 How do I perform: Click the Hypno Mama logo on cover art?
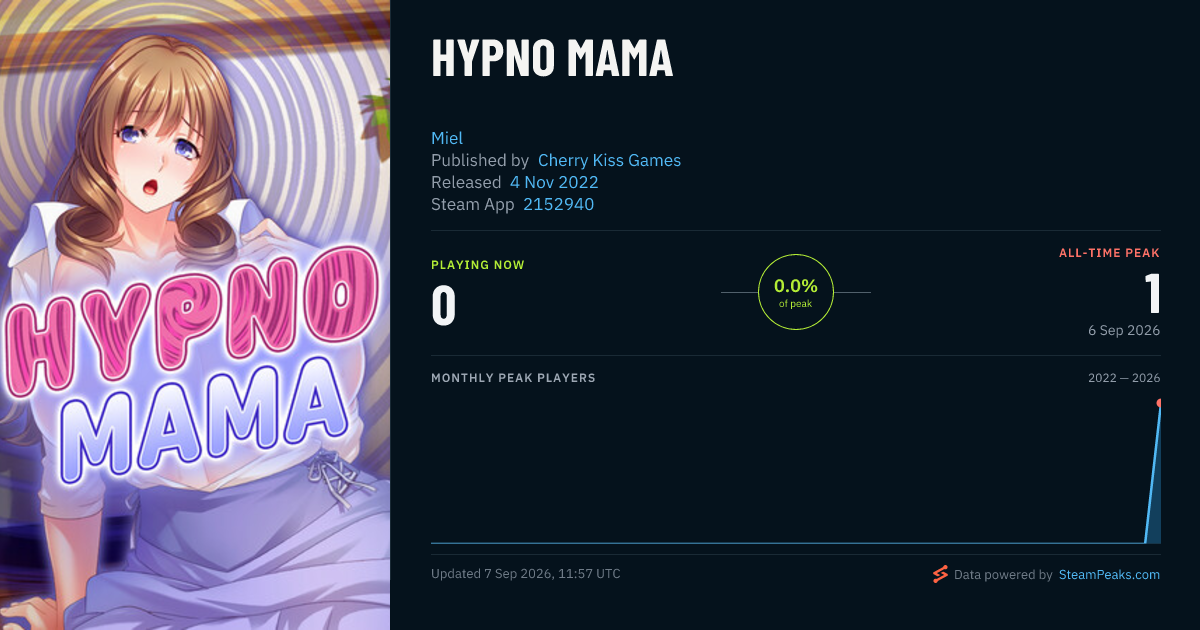pos(185,372)
